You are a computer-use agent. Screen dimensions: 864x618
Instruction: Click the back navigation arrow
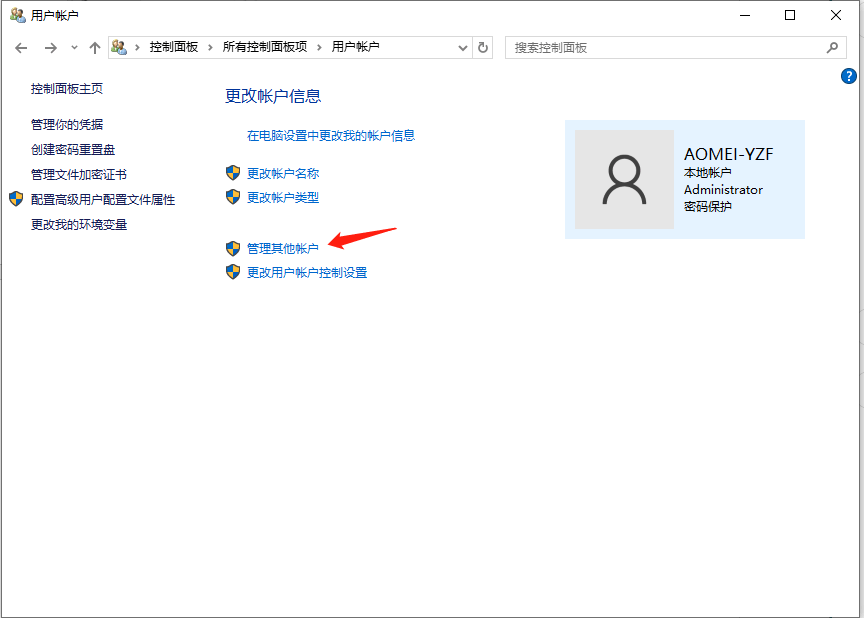tap(21, 47)
